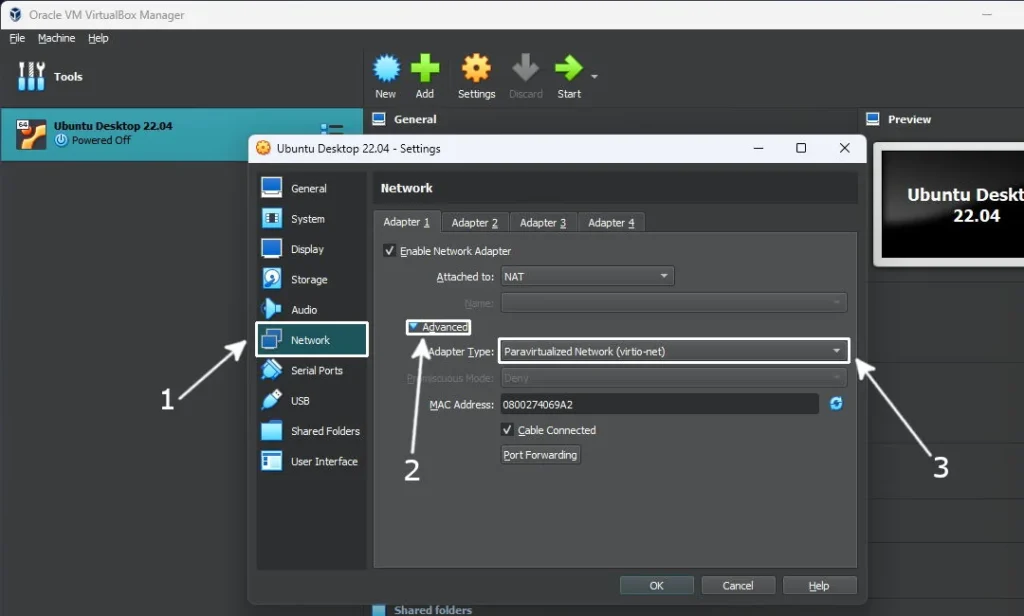Open Network settings category

pos(312,340)
